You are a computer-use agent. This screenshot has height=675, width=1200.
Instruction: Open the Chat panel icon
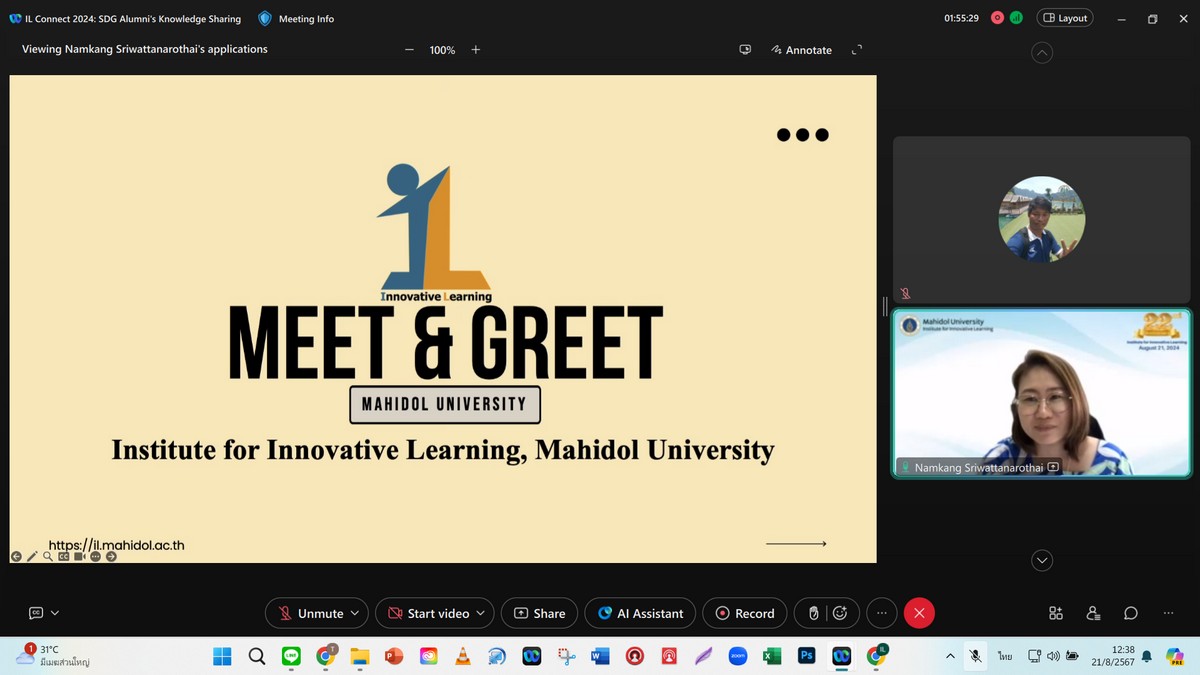click(1130, 613)
